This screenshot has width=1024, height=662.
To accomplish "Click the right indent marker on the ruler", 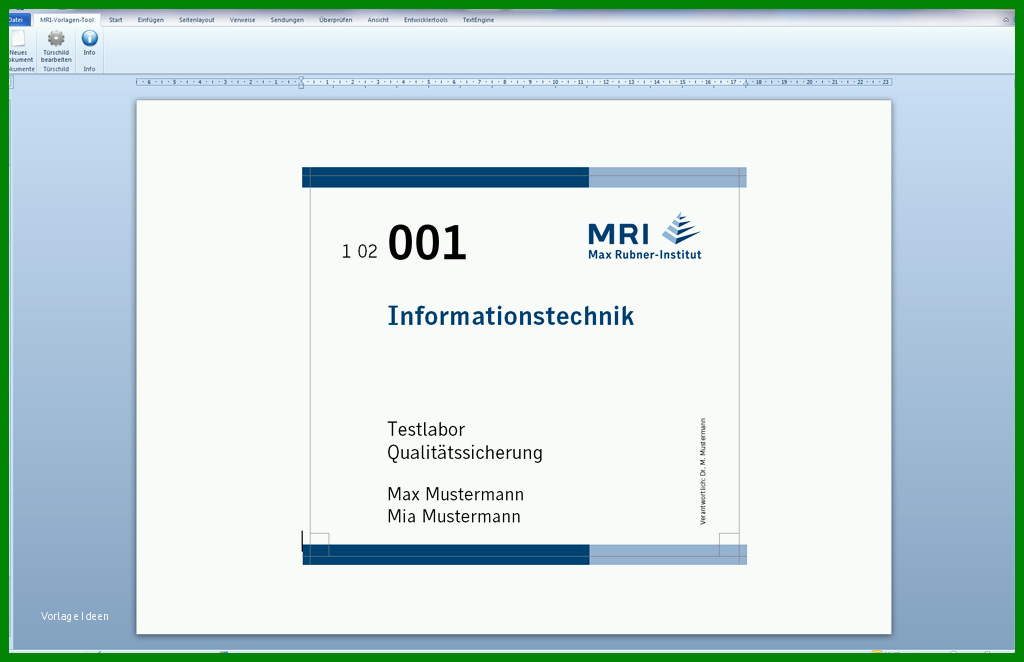I will point(746,83).
